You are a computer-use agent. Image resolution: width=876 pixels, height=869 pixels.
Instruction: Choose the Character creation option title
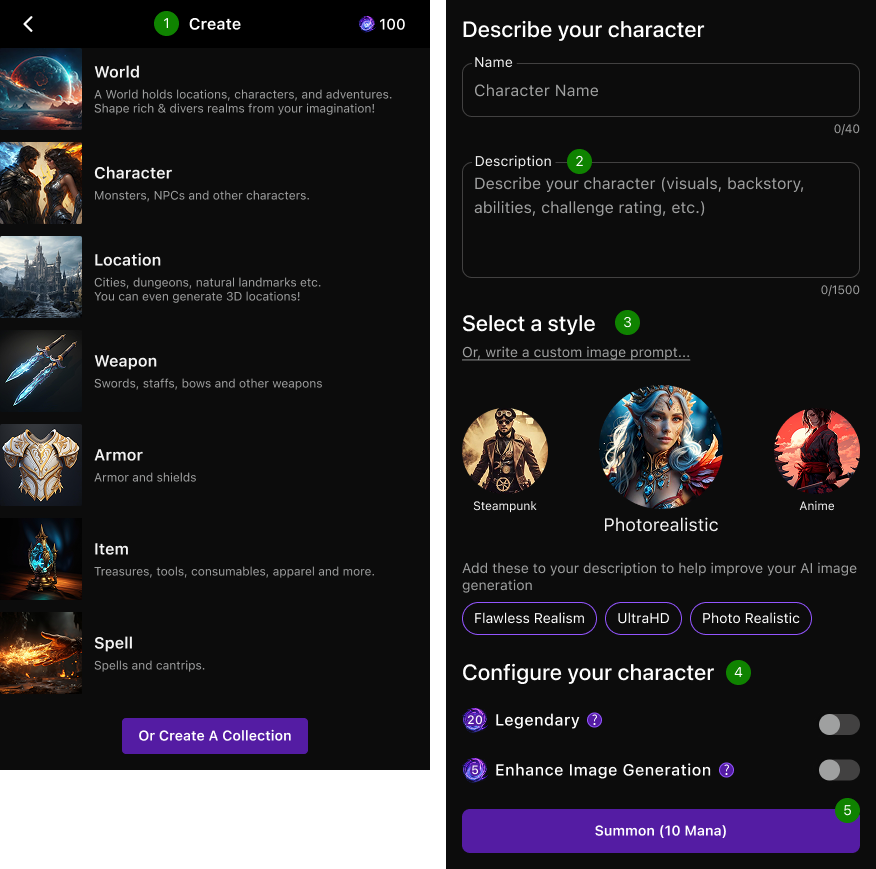click(133, 173)
